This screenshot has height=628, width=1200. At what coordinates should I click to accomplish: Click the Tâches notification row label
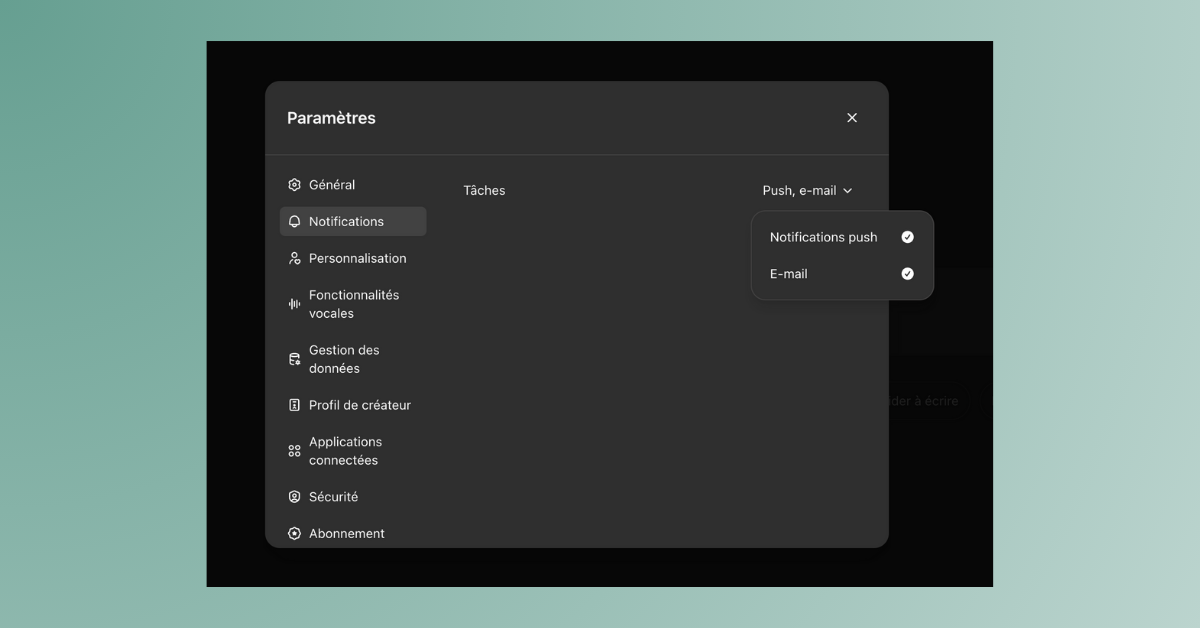click(x=484, y=190)
